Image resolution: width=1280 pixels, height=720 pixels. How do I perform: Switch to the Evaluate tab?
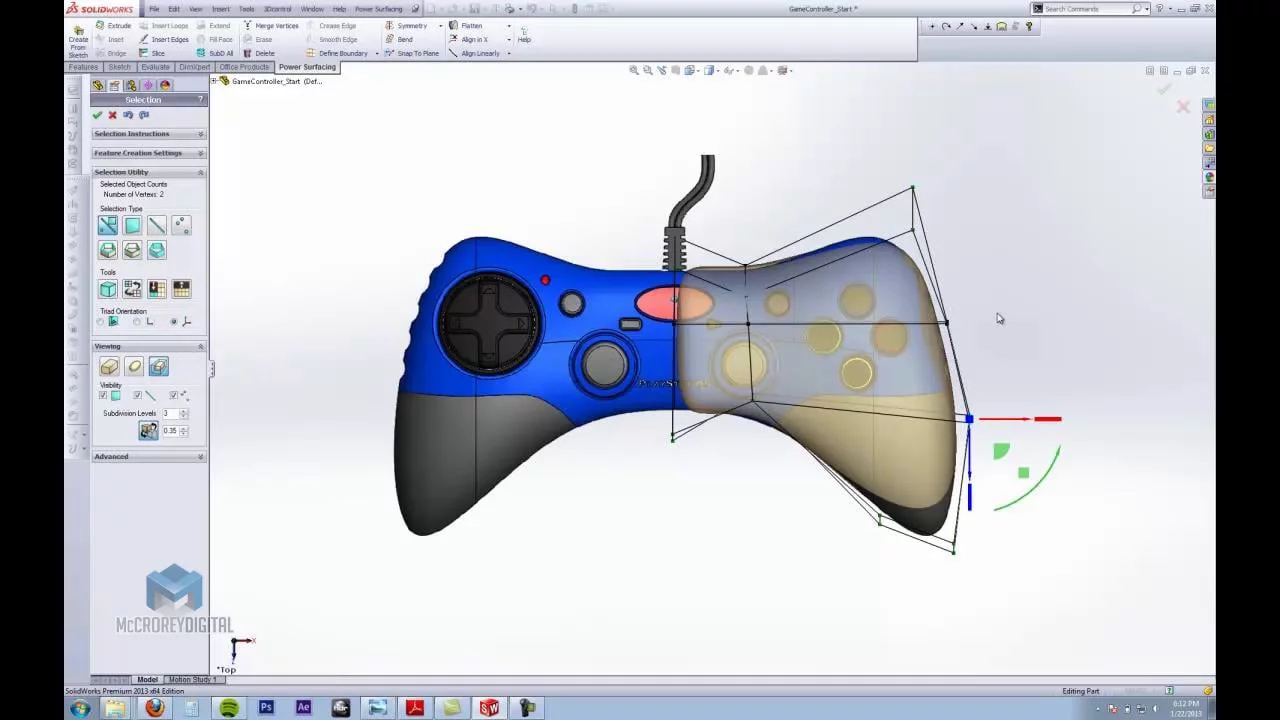point(155,67)
